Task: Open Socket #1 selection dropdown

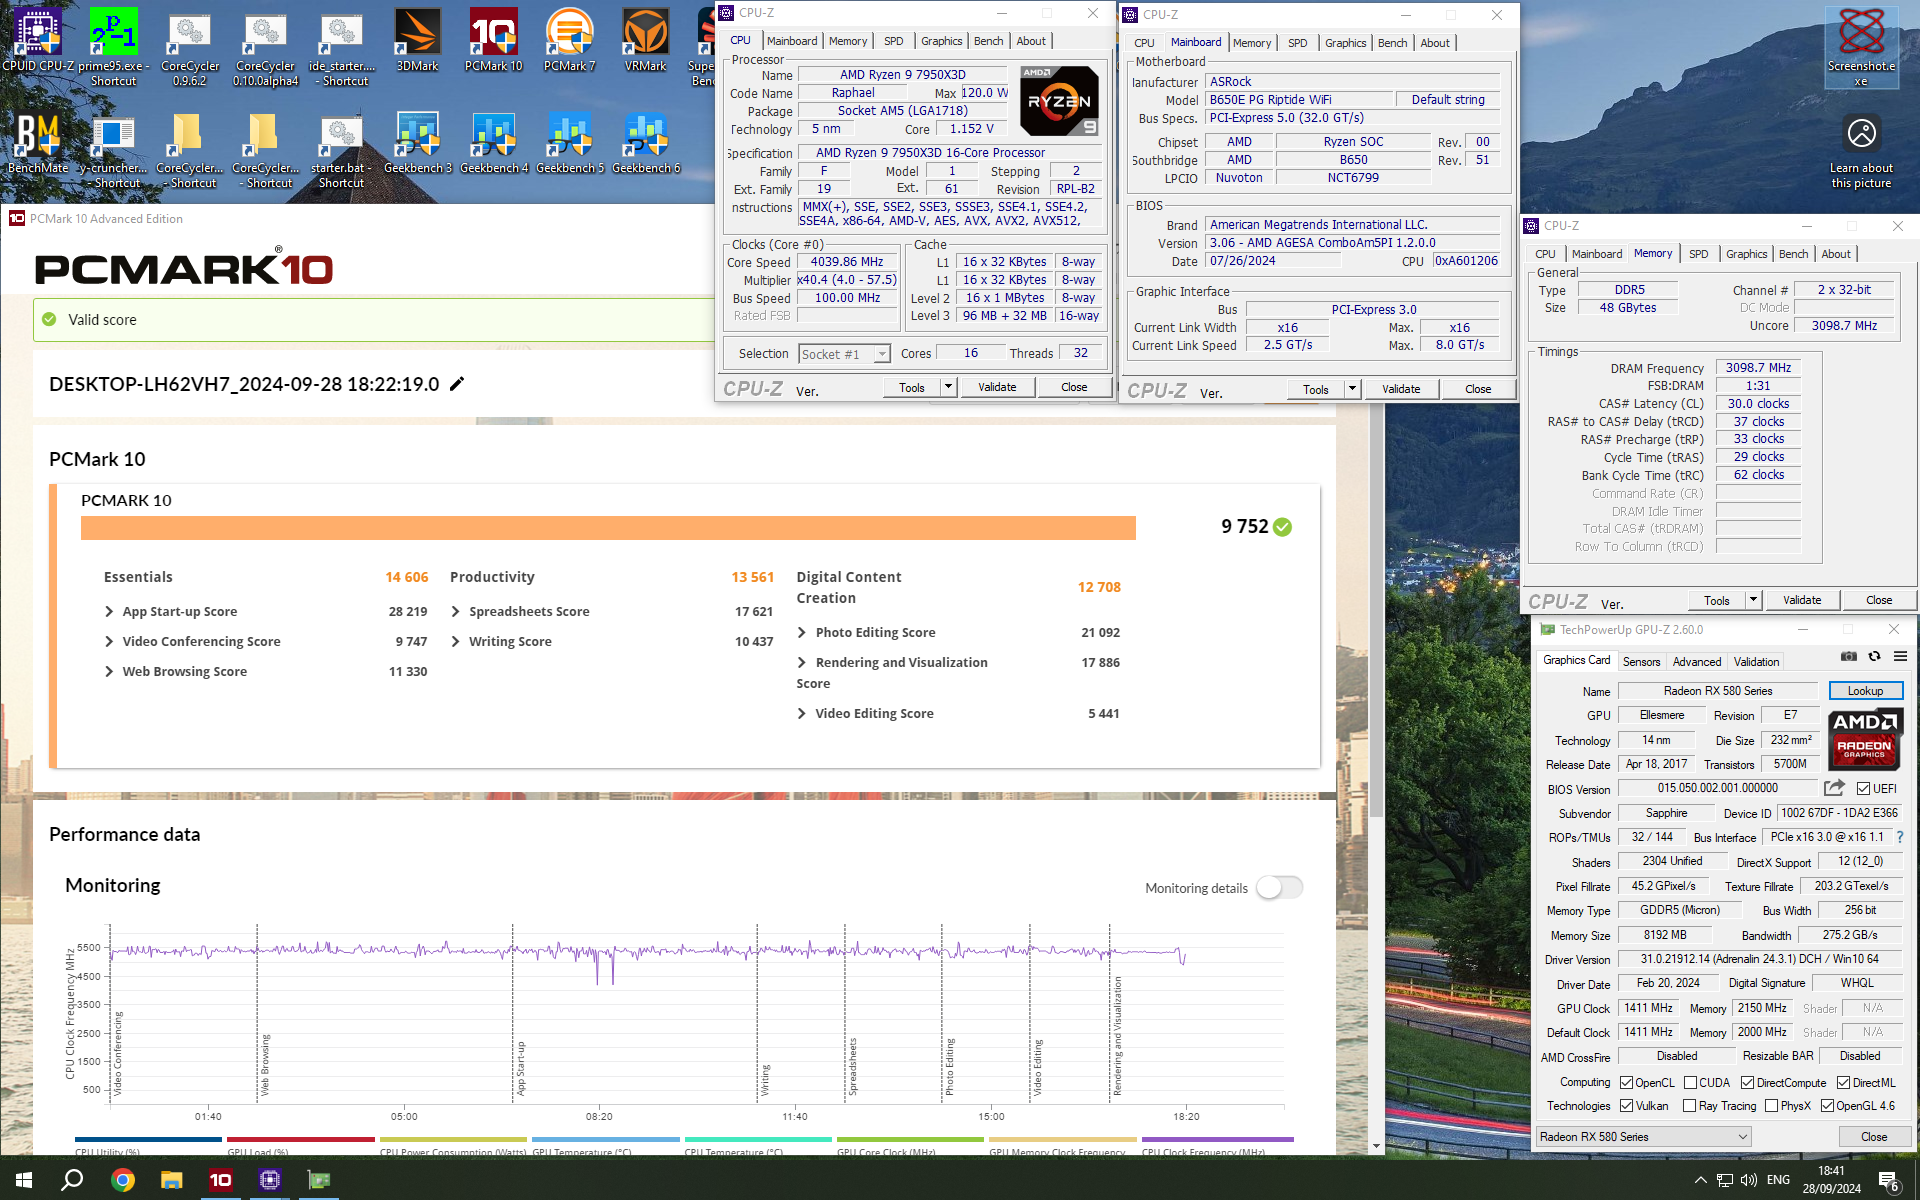Action: (x=845, y=354)
